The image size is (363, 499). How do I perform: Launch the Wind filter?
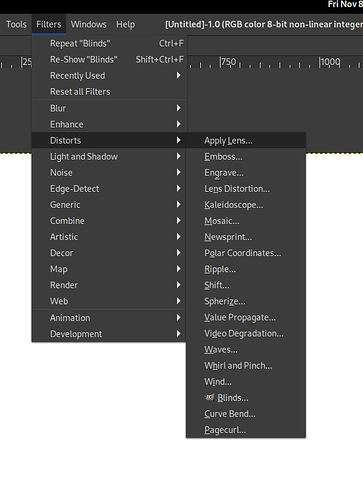(246, 381)
